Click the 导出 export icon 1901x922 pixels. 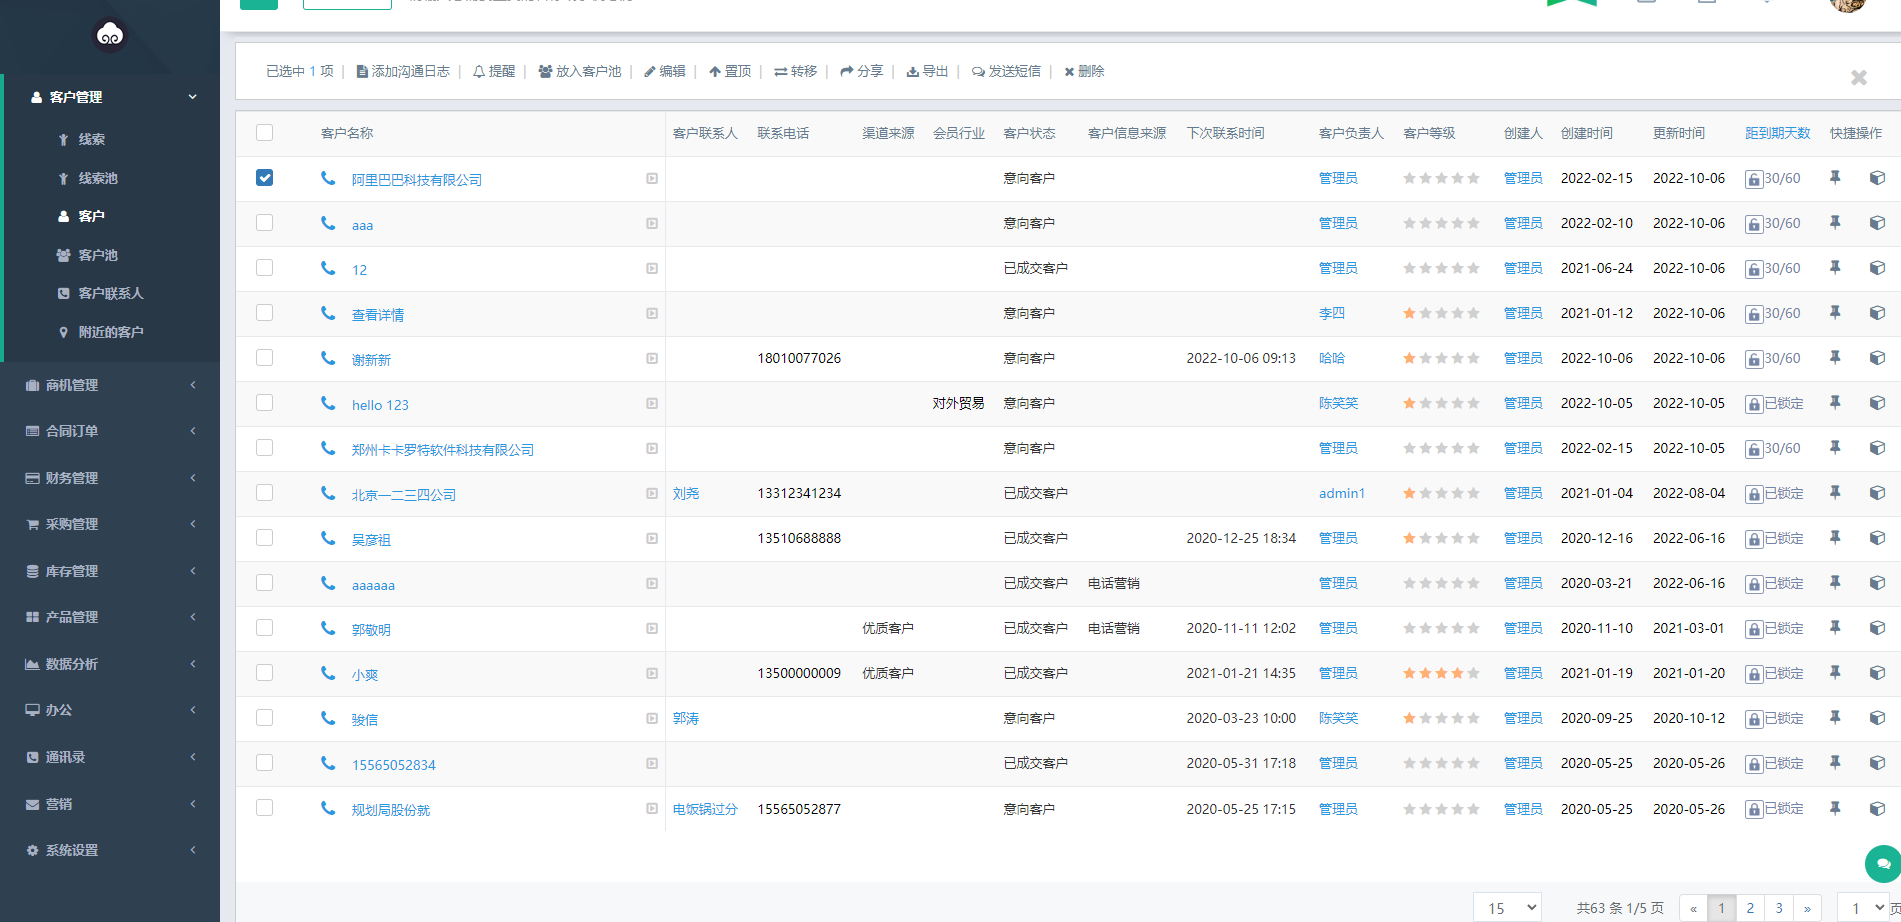pyautogui.click(x=911, y=71)
